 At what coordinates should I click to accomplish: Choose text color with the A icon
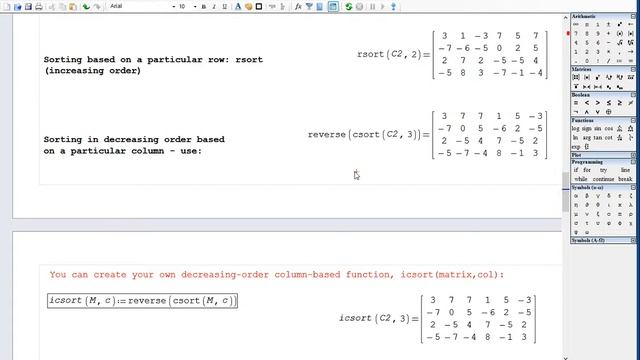pos(238,7)
